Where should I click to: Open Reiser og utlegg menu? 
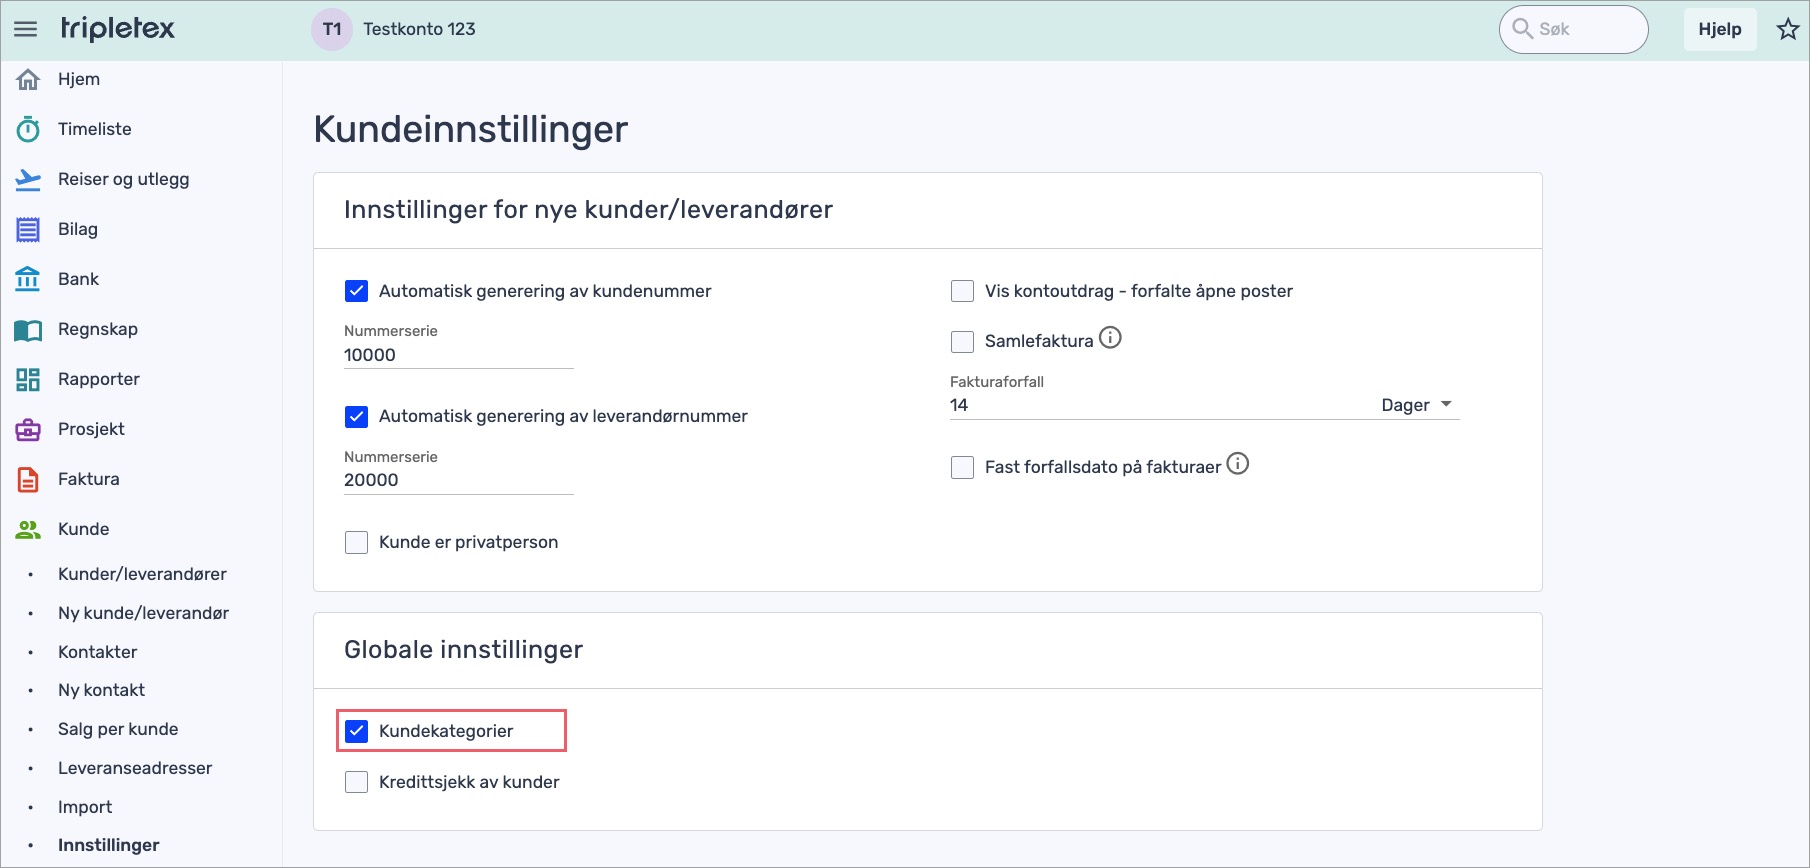point(123,179)
